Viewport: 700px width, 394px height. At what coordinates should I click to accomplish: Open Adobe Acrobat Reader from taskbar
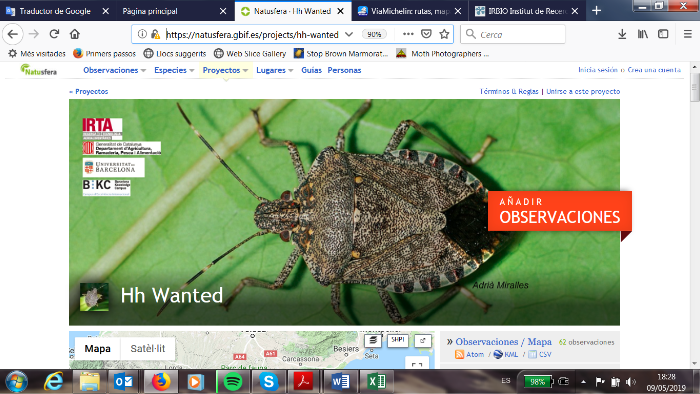point(304,382)
